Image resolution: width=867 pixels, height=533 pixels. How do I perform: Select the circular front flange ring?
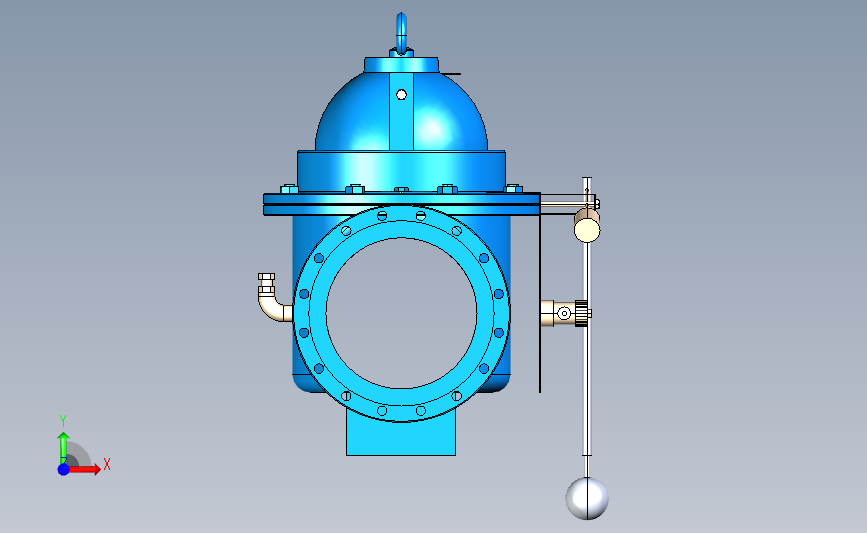[401, 313]
